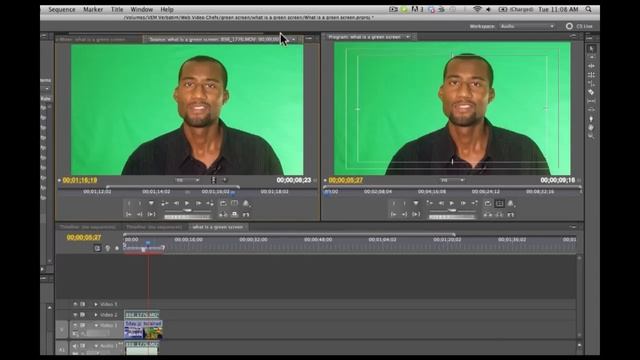640x360 pixels.
Task: Open Source monitor zoom level dropdown
Action: pyautogui.click(x=187, y=180)
